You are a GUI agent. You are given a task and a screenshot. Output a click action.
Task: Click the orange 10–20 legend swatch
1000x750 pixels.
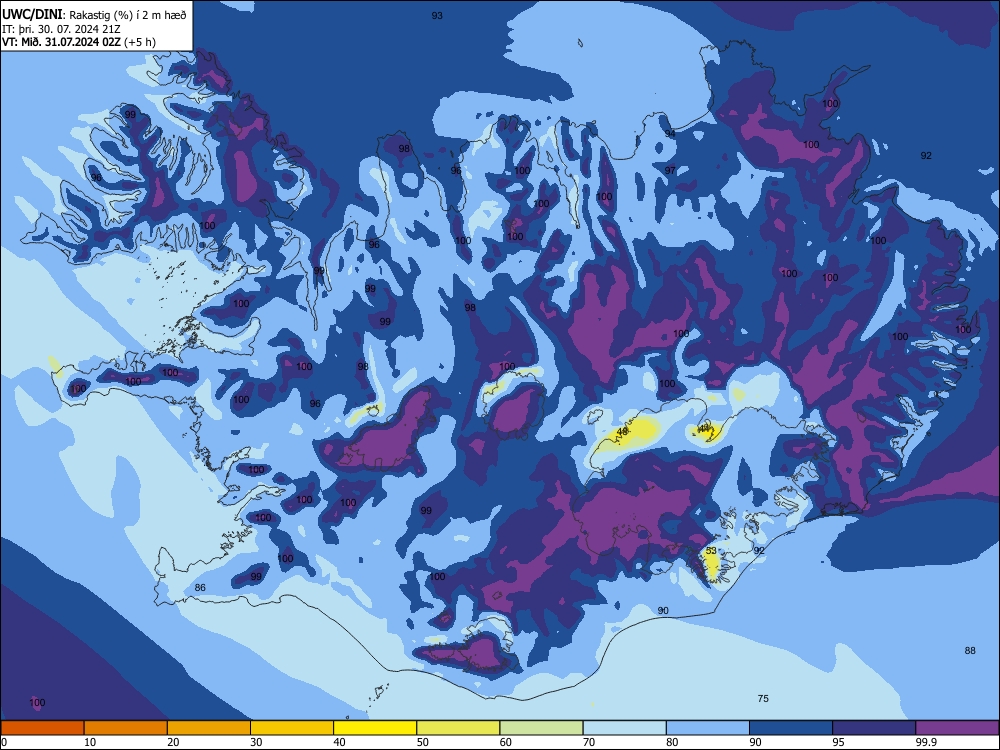126,728
